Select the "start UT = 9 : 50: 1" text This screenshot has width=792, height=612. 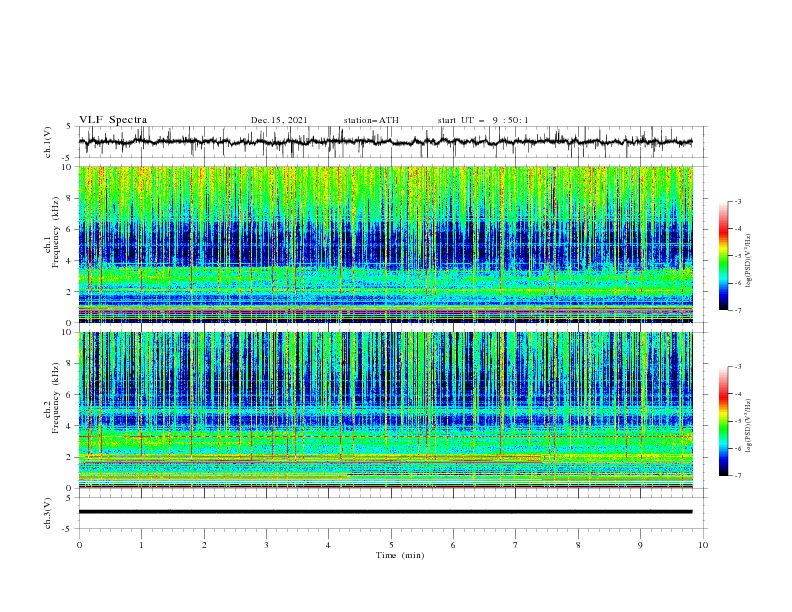483,120
